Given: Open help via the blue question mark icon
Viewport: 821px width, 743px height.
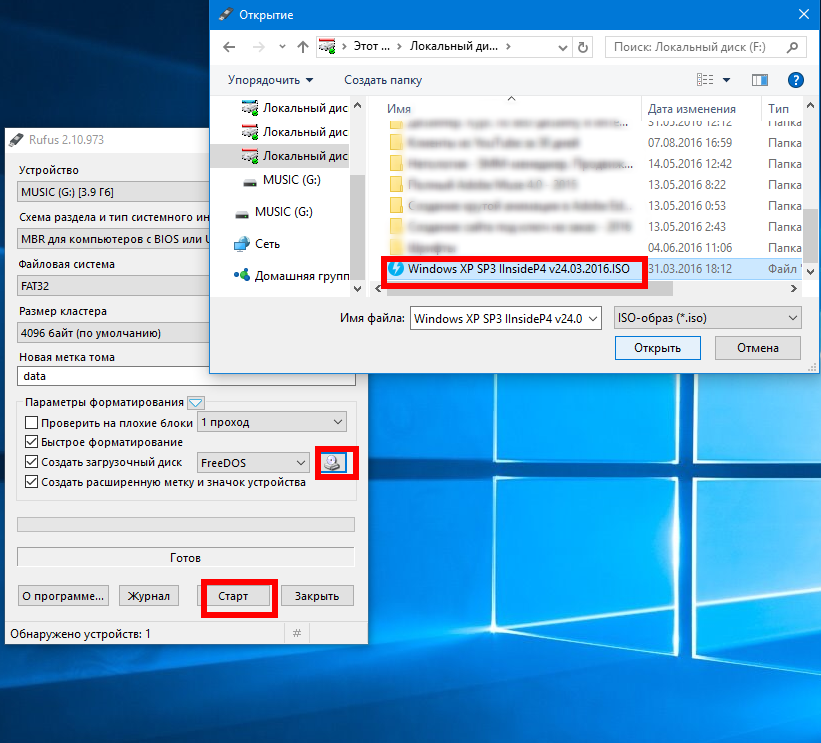Looking at the screenshot, I should 795,80.
